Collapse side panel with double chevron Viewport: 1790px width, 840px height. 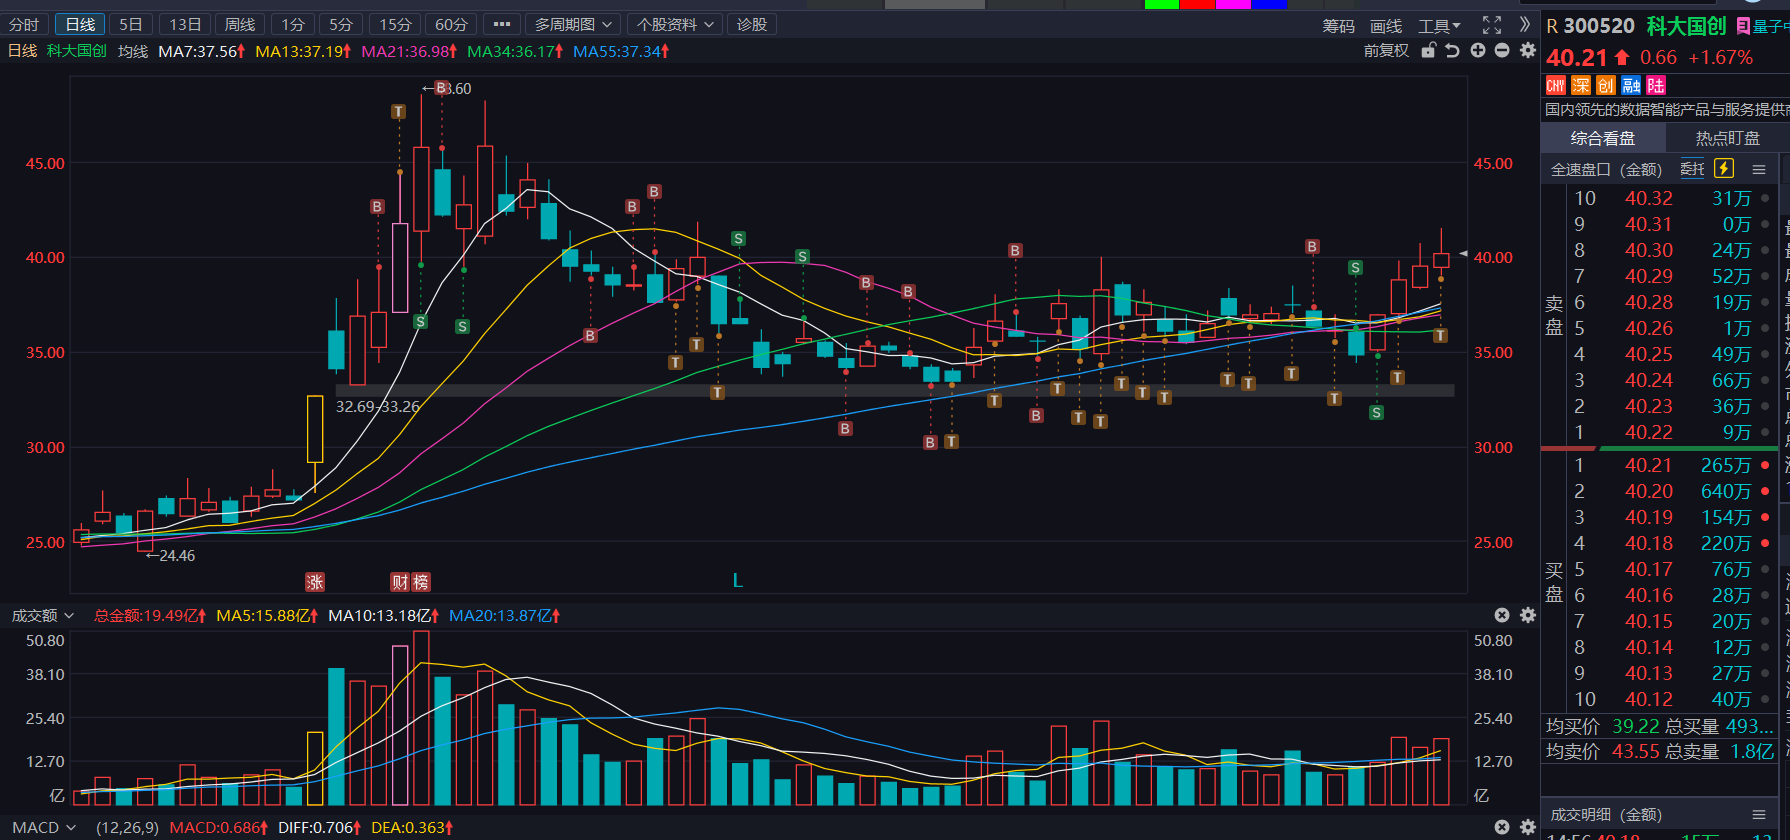pyautogui.click(x=1524, y=25)
